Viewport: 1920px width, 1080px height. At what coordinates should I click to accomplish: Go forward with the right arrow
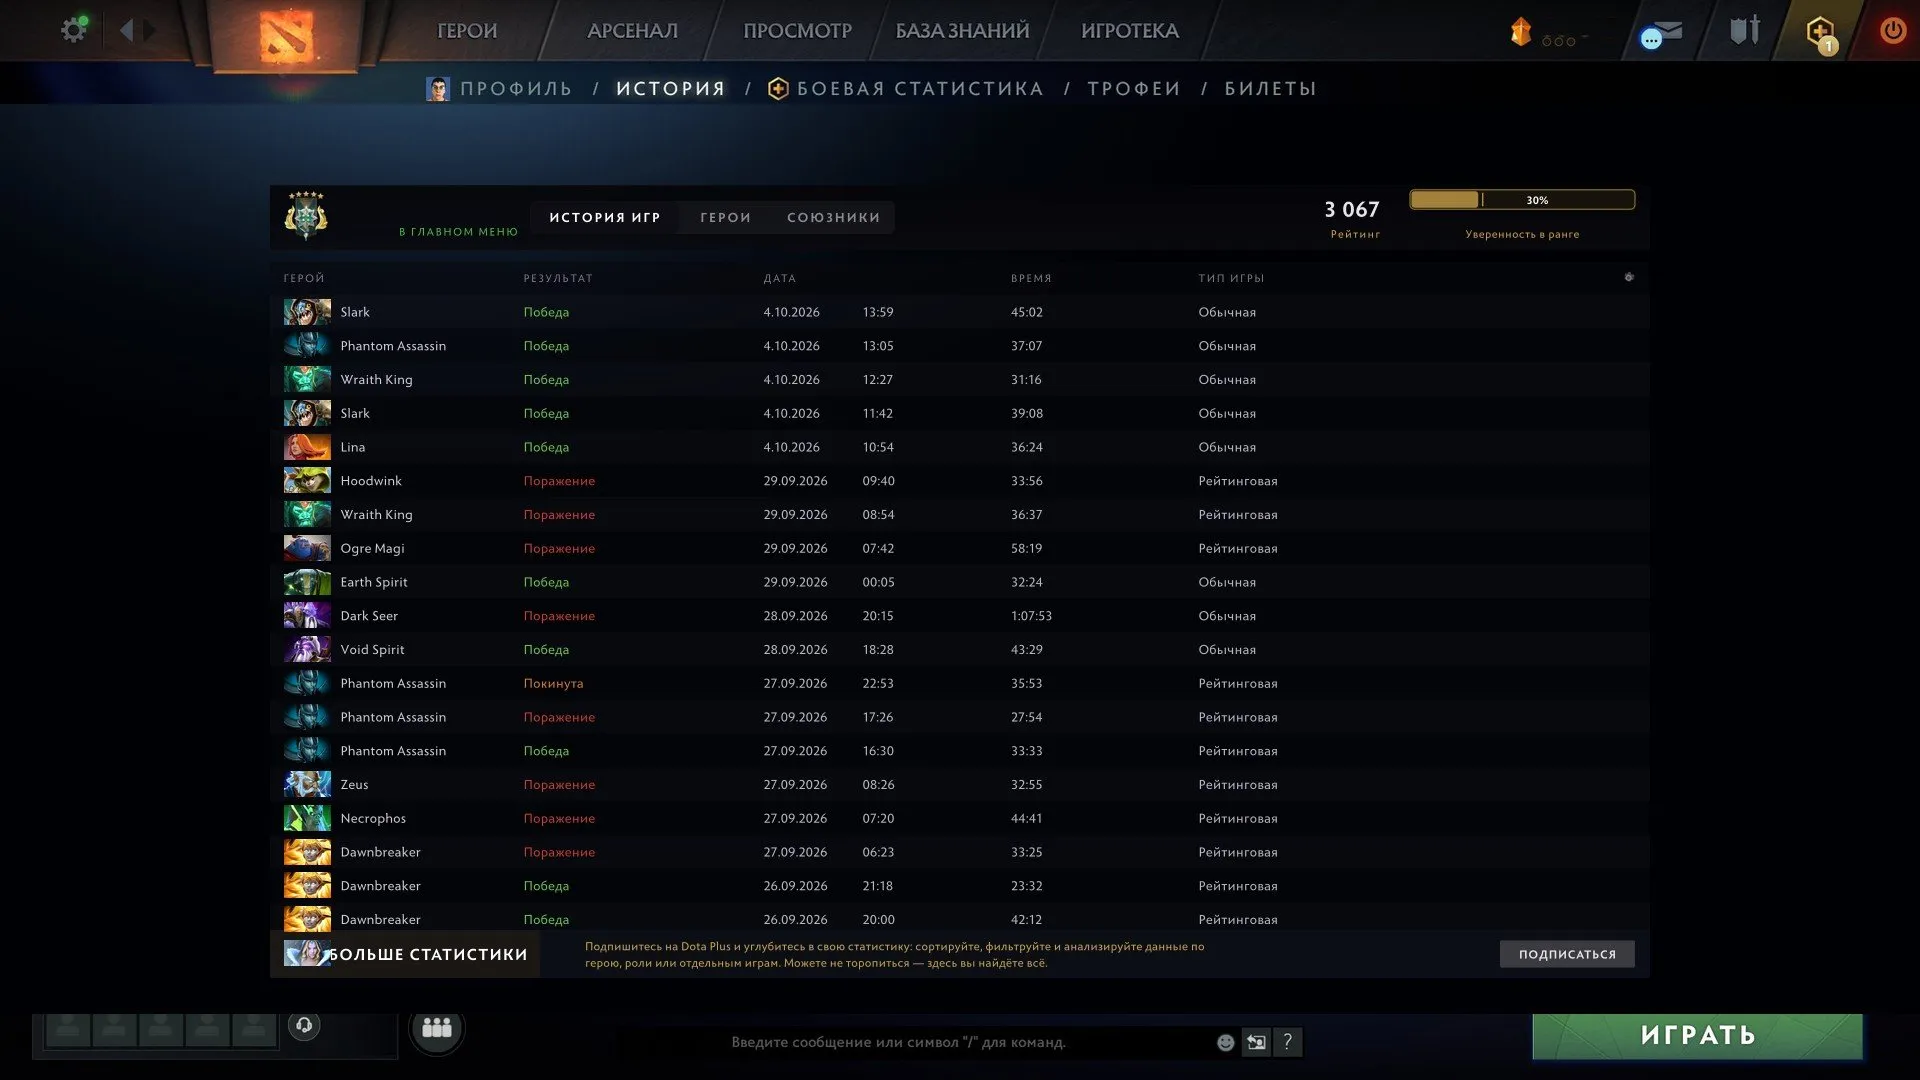click(149, 30)
